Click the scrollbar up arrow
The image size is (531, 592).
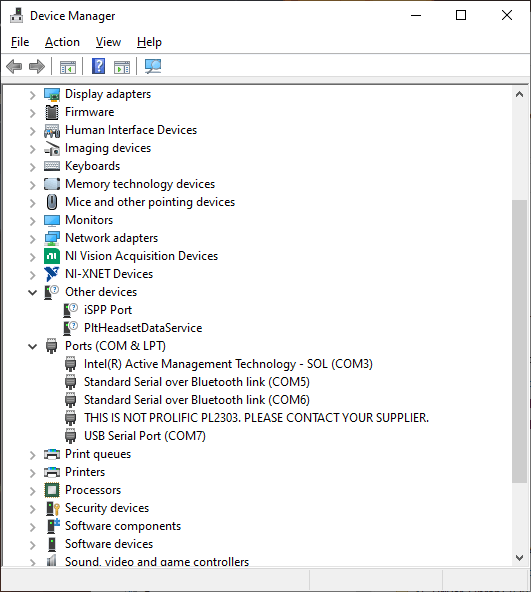point(519,94)
